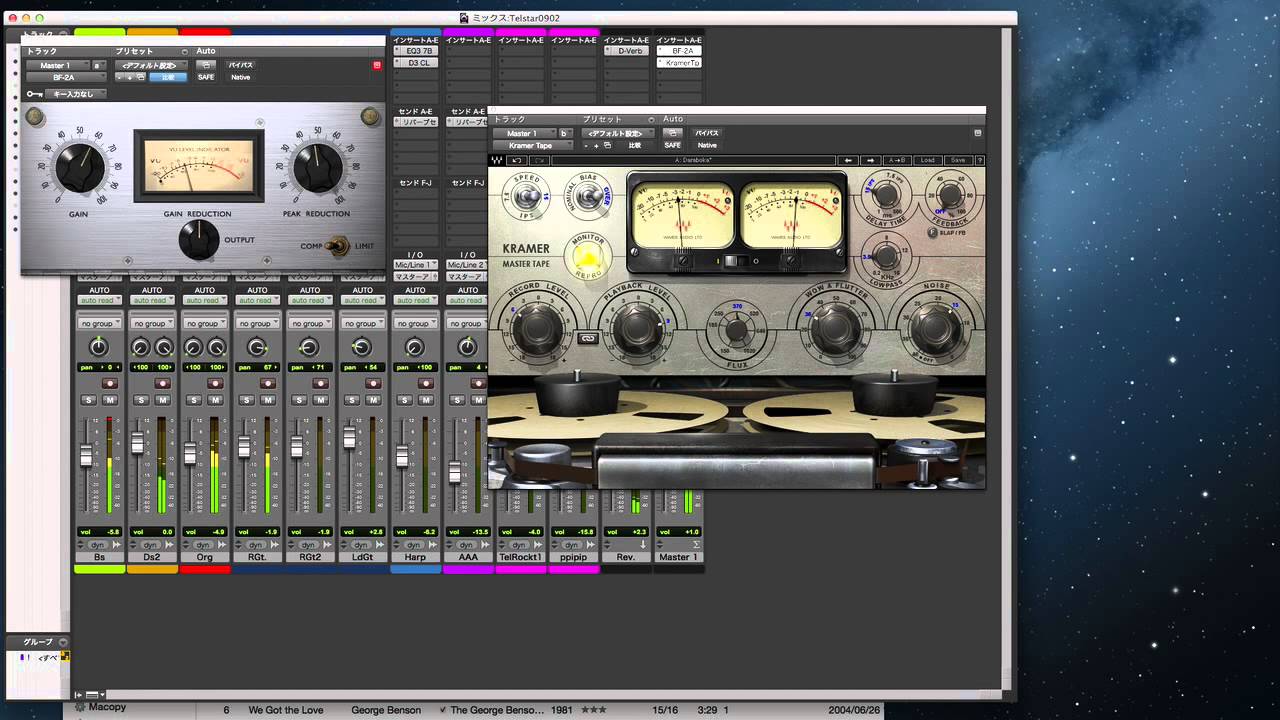Click the AAA track volume fader
This screenshot has width=1280, height=720.
[455, 471]
